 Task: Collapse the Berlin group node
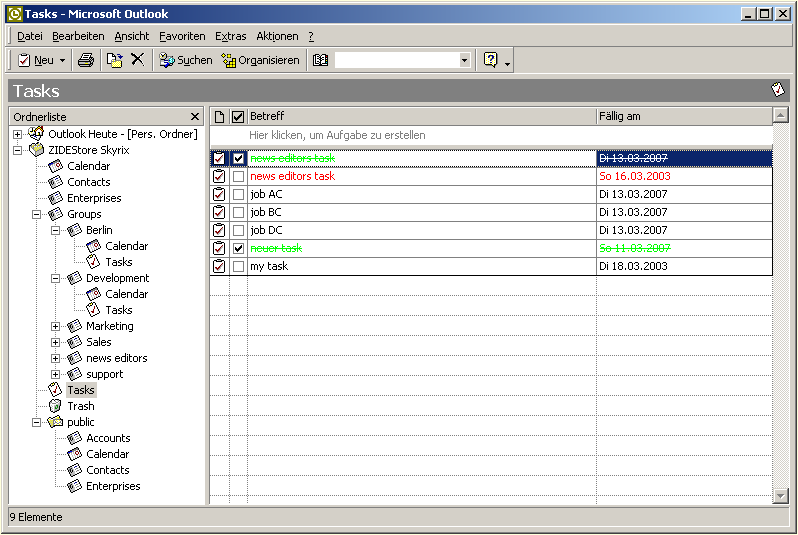[x=55, y=230]
